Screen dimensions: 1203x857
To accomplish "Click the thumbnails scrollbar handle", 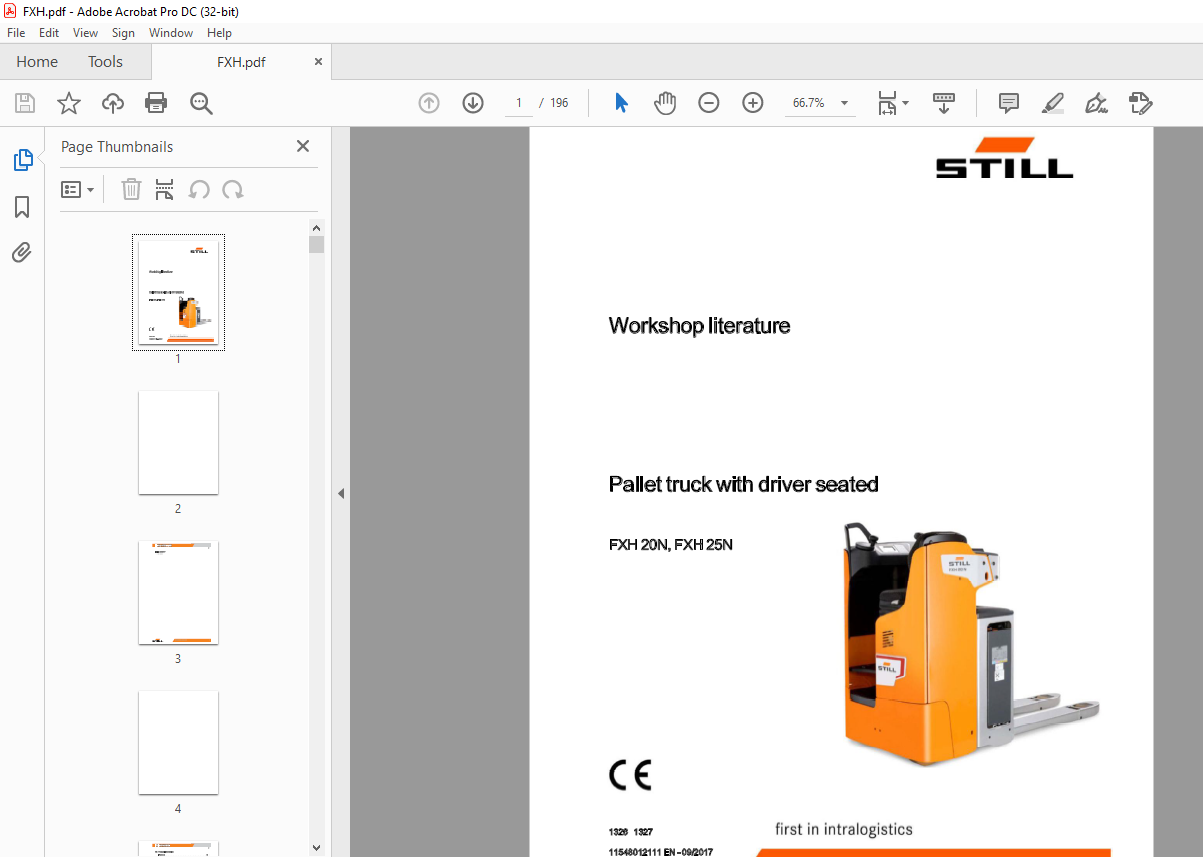I will tap(316, 245).
